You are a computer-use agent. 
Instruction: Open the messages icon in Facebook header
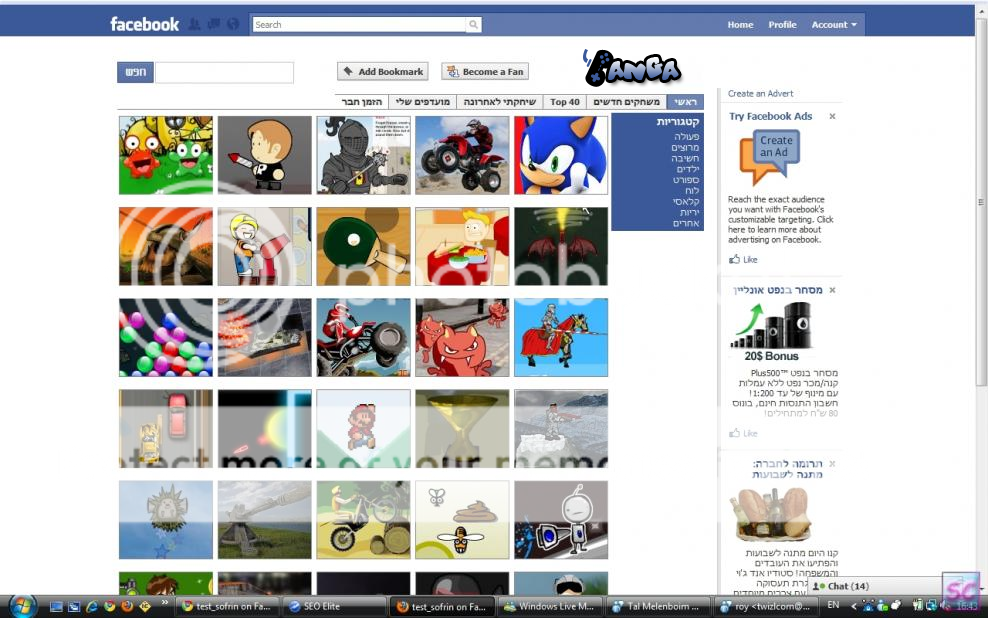(x=214, y=24)
